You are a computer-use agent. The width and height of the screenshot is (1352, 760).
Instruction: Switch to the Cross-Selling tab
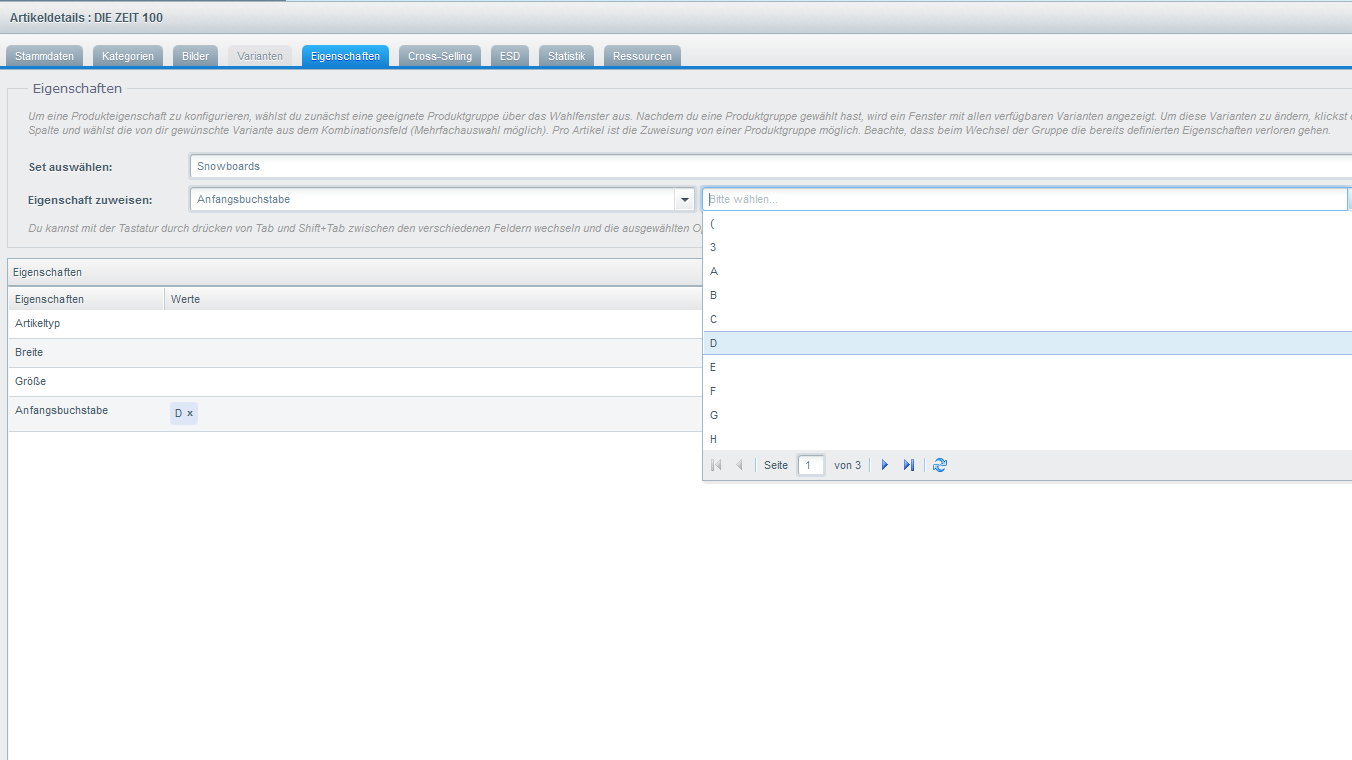pyautogui.click(x=440, y=56)
